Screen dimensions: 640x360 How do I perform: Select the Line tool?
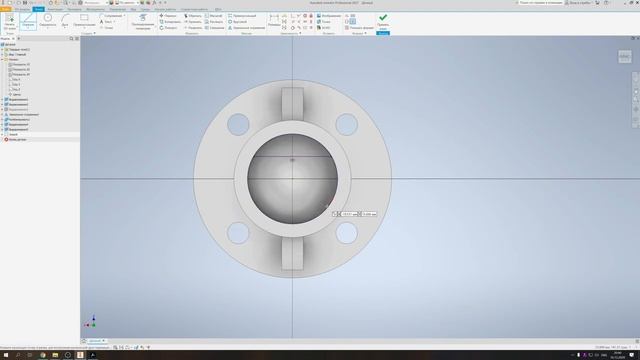pos(28,21)
